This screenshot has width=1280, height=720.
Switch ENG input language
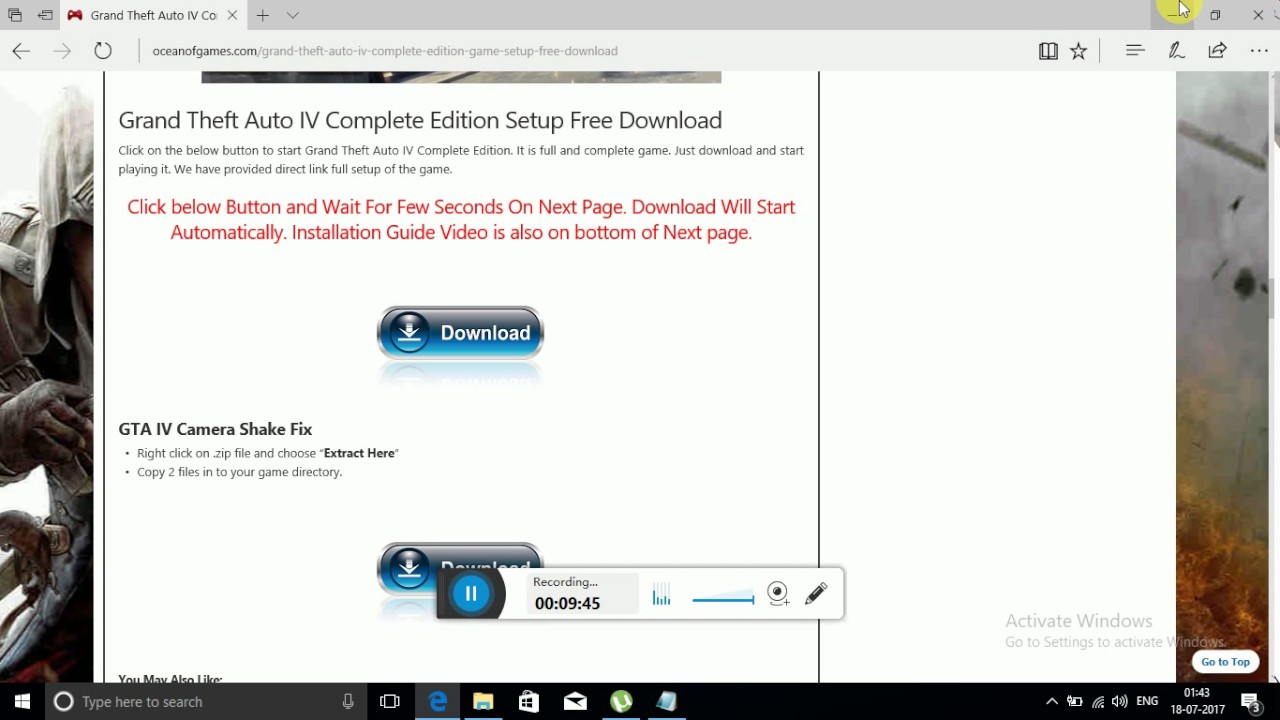click(1147, 702)
